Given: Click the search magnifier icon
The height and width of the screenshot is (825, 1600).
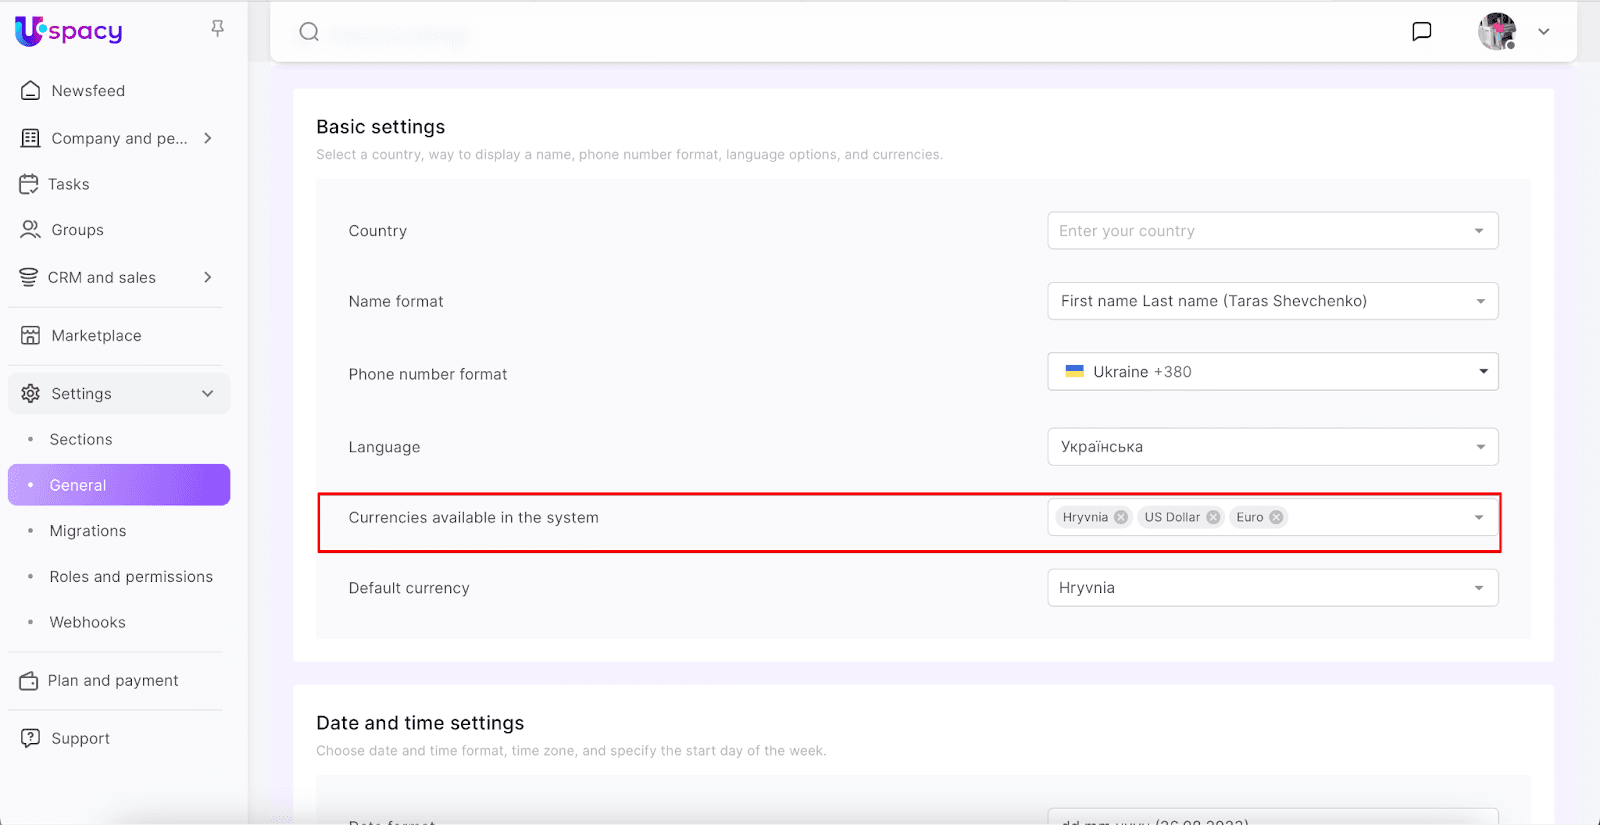Looking at the screenshot, I should [310, 32].
